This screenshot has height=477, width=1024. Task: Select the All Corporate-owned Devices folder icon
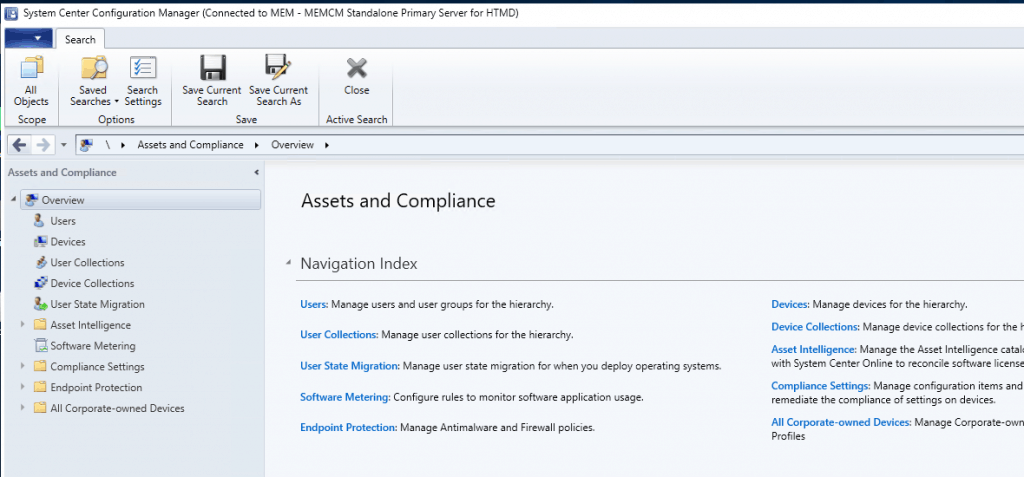point(40,408)
